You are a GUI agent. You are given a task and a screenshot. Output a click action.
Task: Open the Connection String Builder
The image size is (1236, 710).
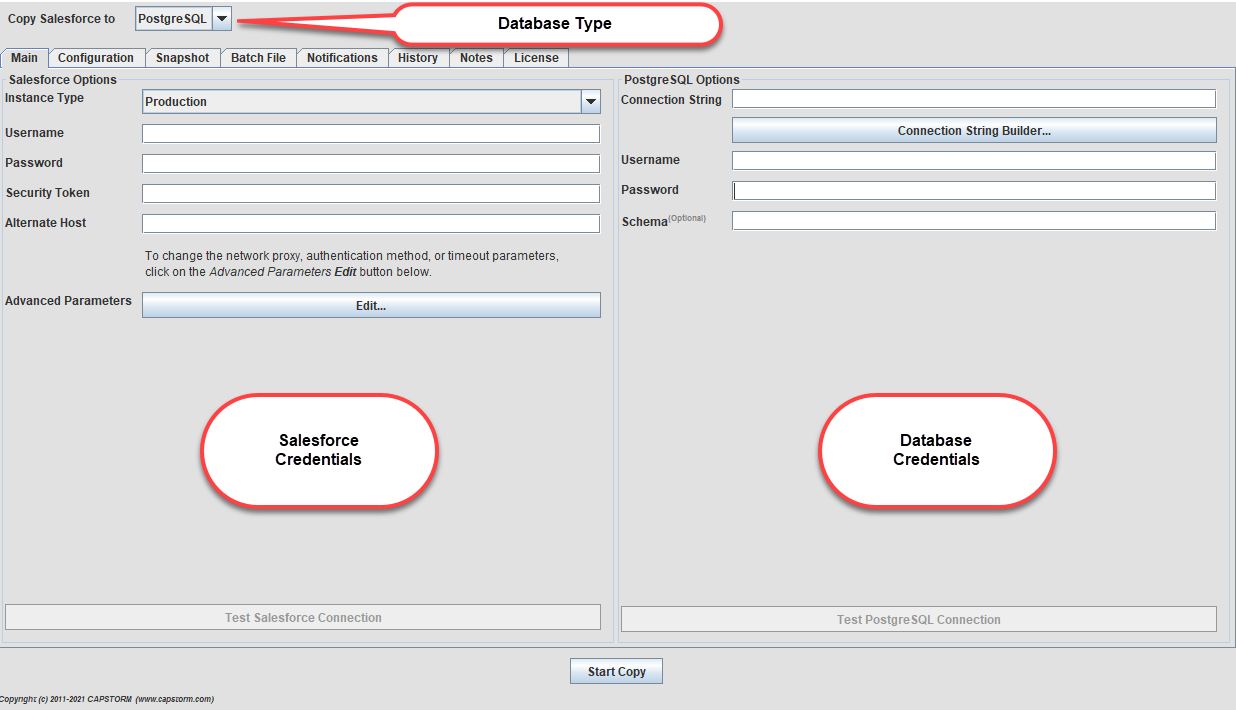point(974,130)
